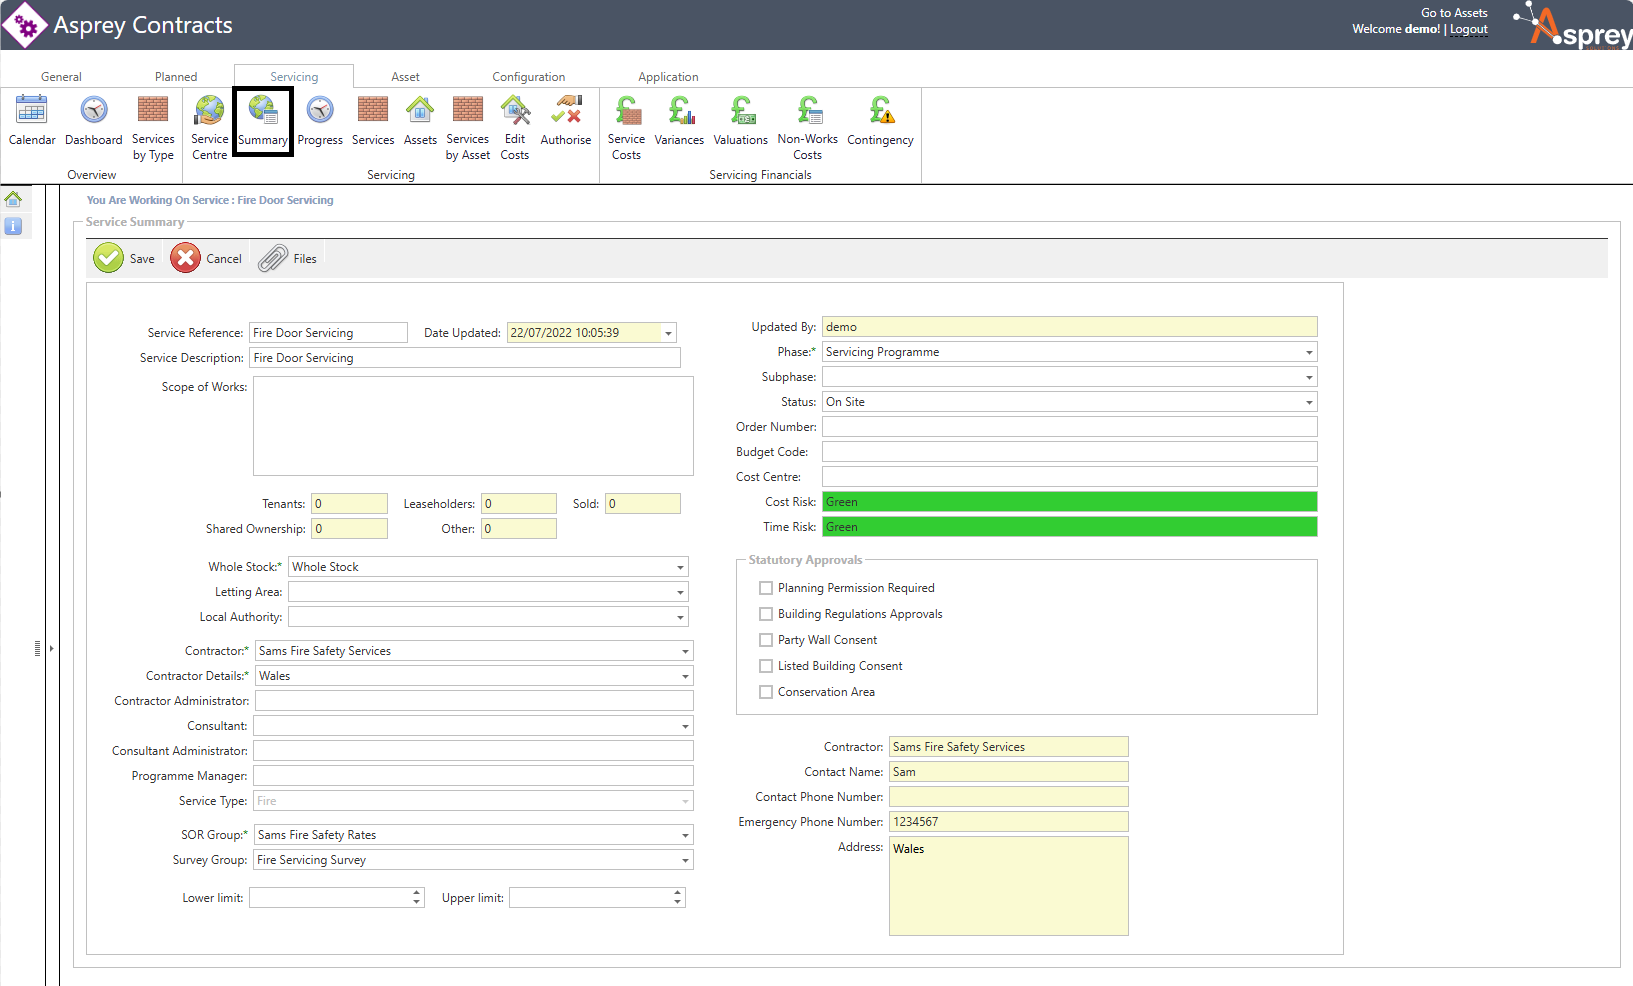Click the Files paperclip icon
This screenshot has height=986, width=1633.
[274, 259]
